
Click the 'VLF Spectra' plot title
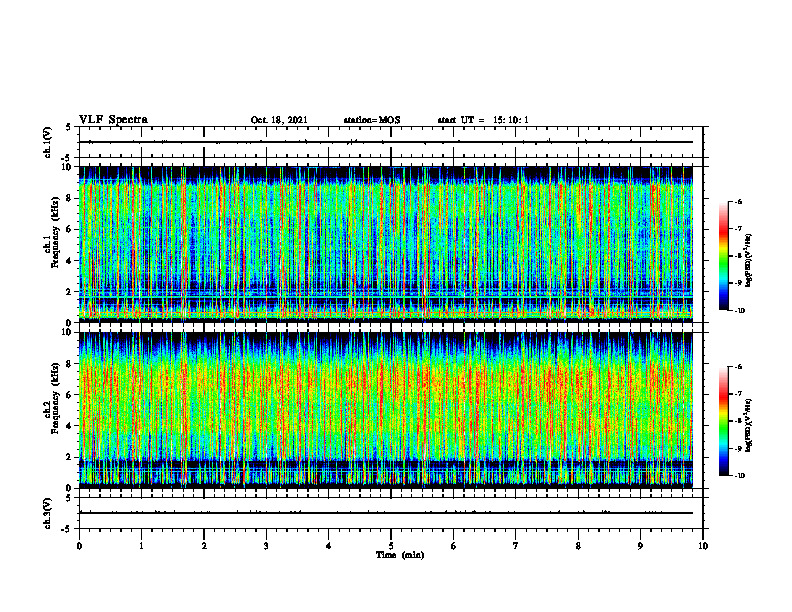pyautogui.click(x=113, y=120)
